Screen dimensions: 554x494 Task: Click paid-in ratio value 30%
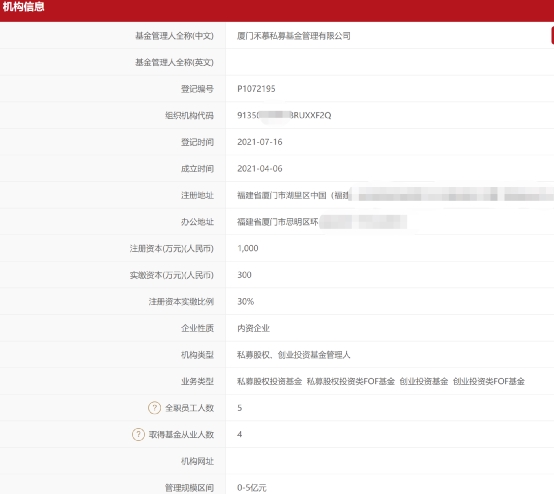coord(246,301)
